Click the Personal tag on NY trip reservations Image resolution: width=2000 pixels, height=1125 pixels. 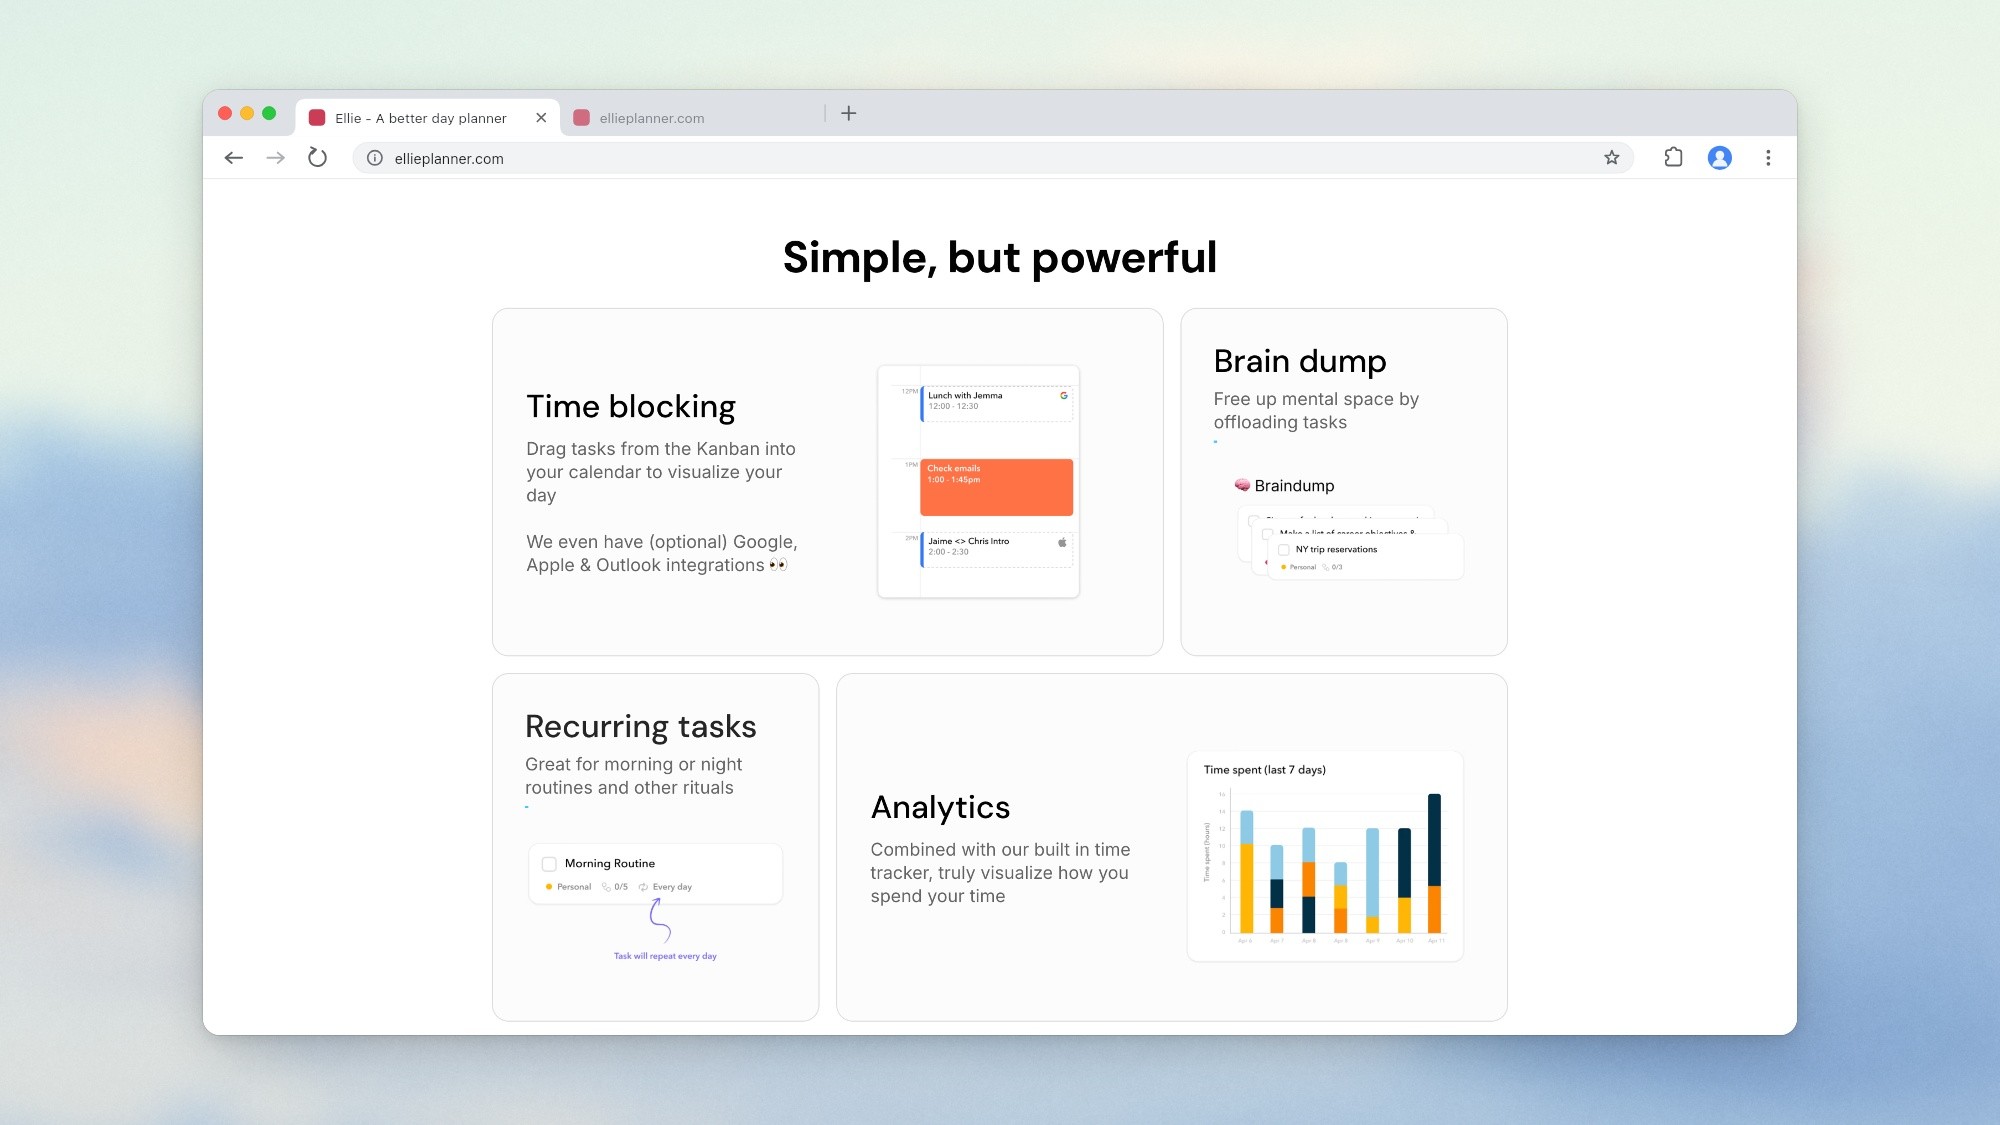point(1300,567)
